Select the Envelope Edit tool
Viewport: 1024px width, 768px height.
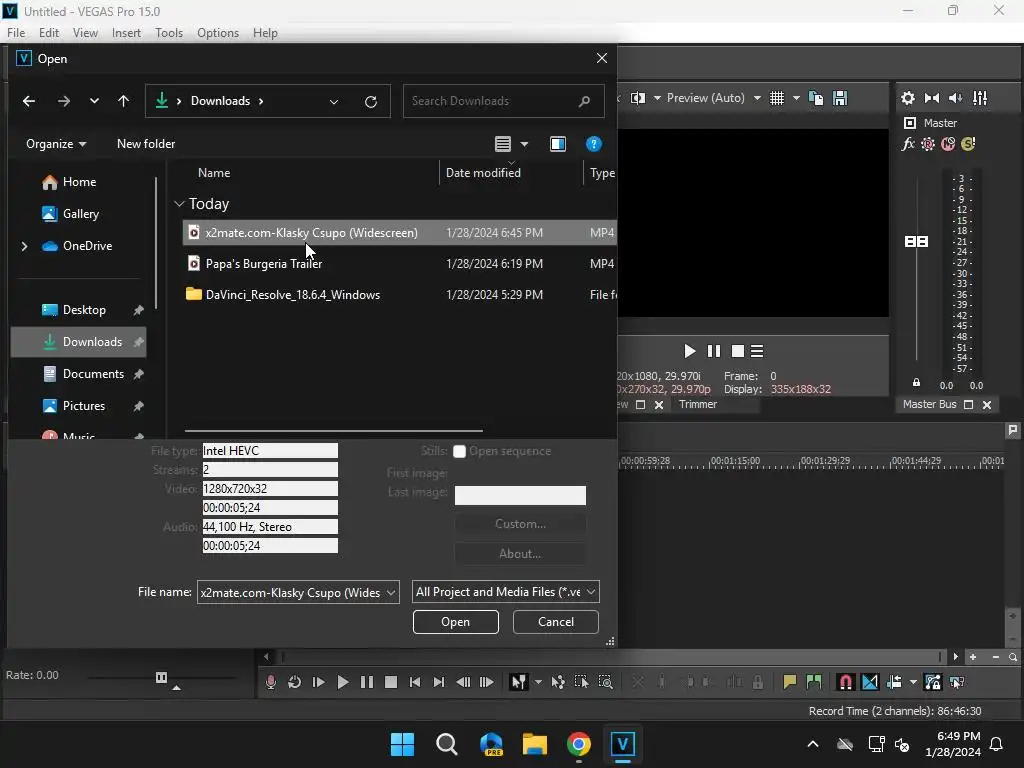click(x=558, y=682)
